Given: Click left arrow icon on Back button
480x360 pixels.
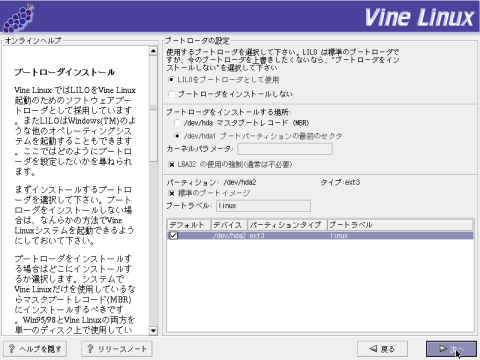Looking at the screenshot, I should point(373,349).
